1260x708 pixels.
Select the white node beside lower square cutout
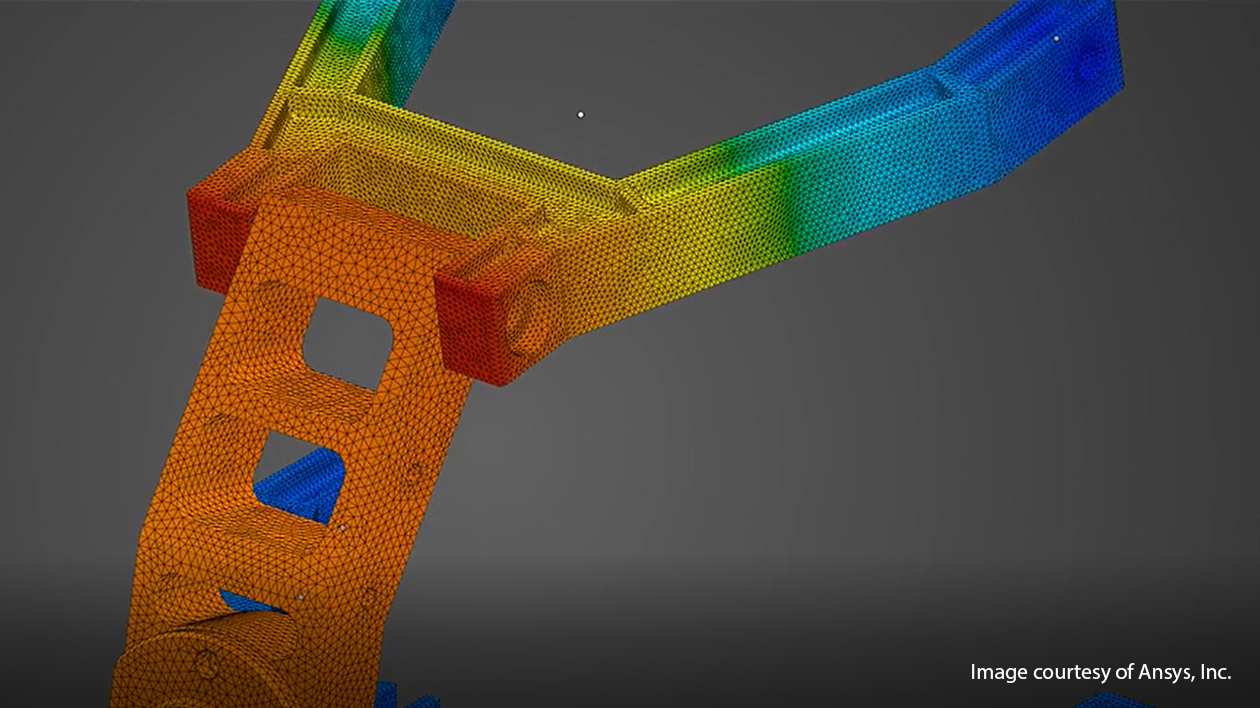[341, 524]
